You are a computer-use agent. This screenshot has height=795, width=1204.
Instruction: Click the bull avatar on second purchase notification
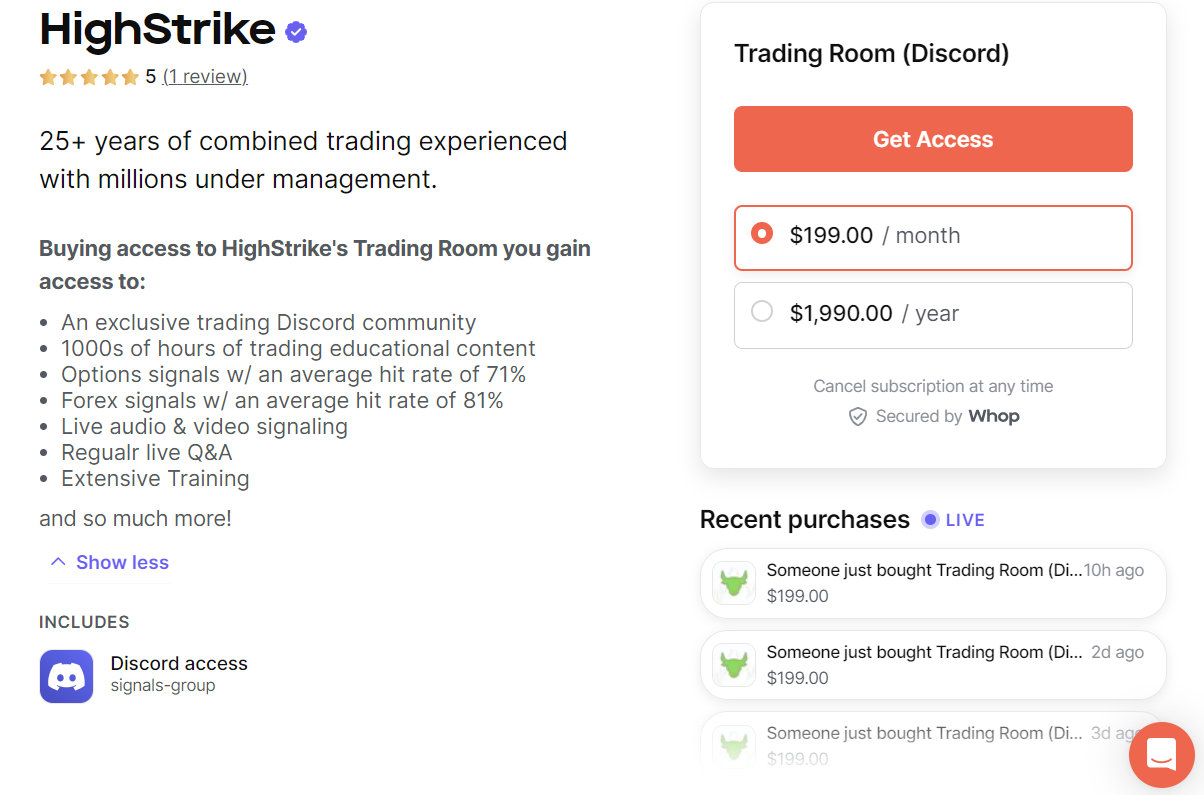pyautogui.click(x=733, y=664)
